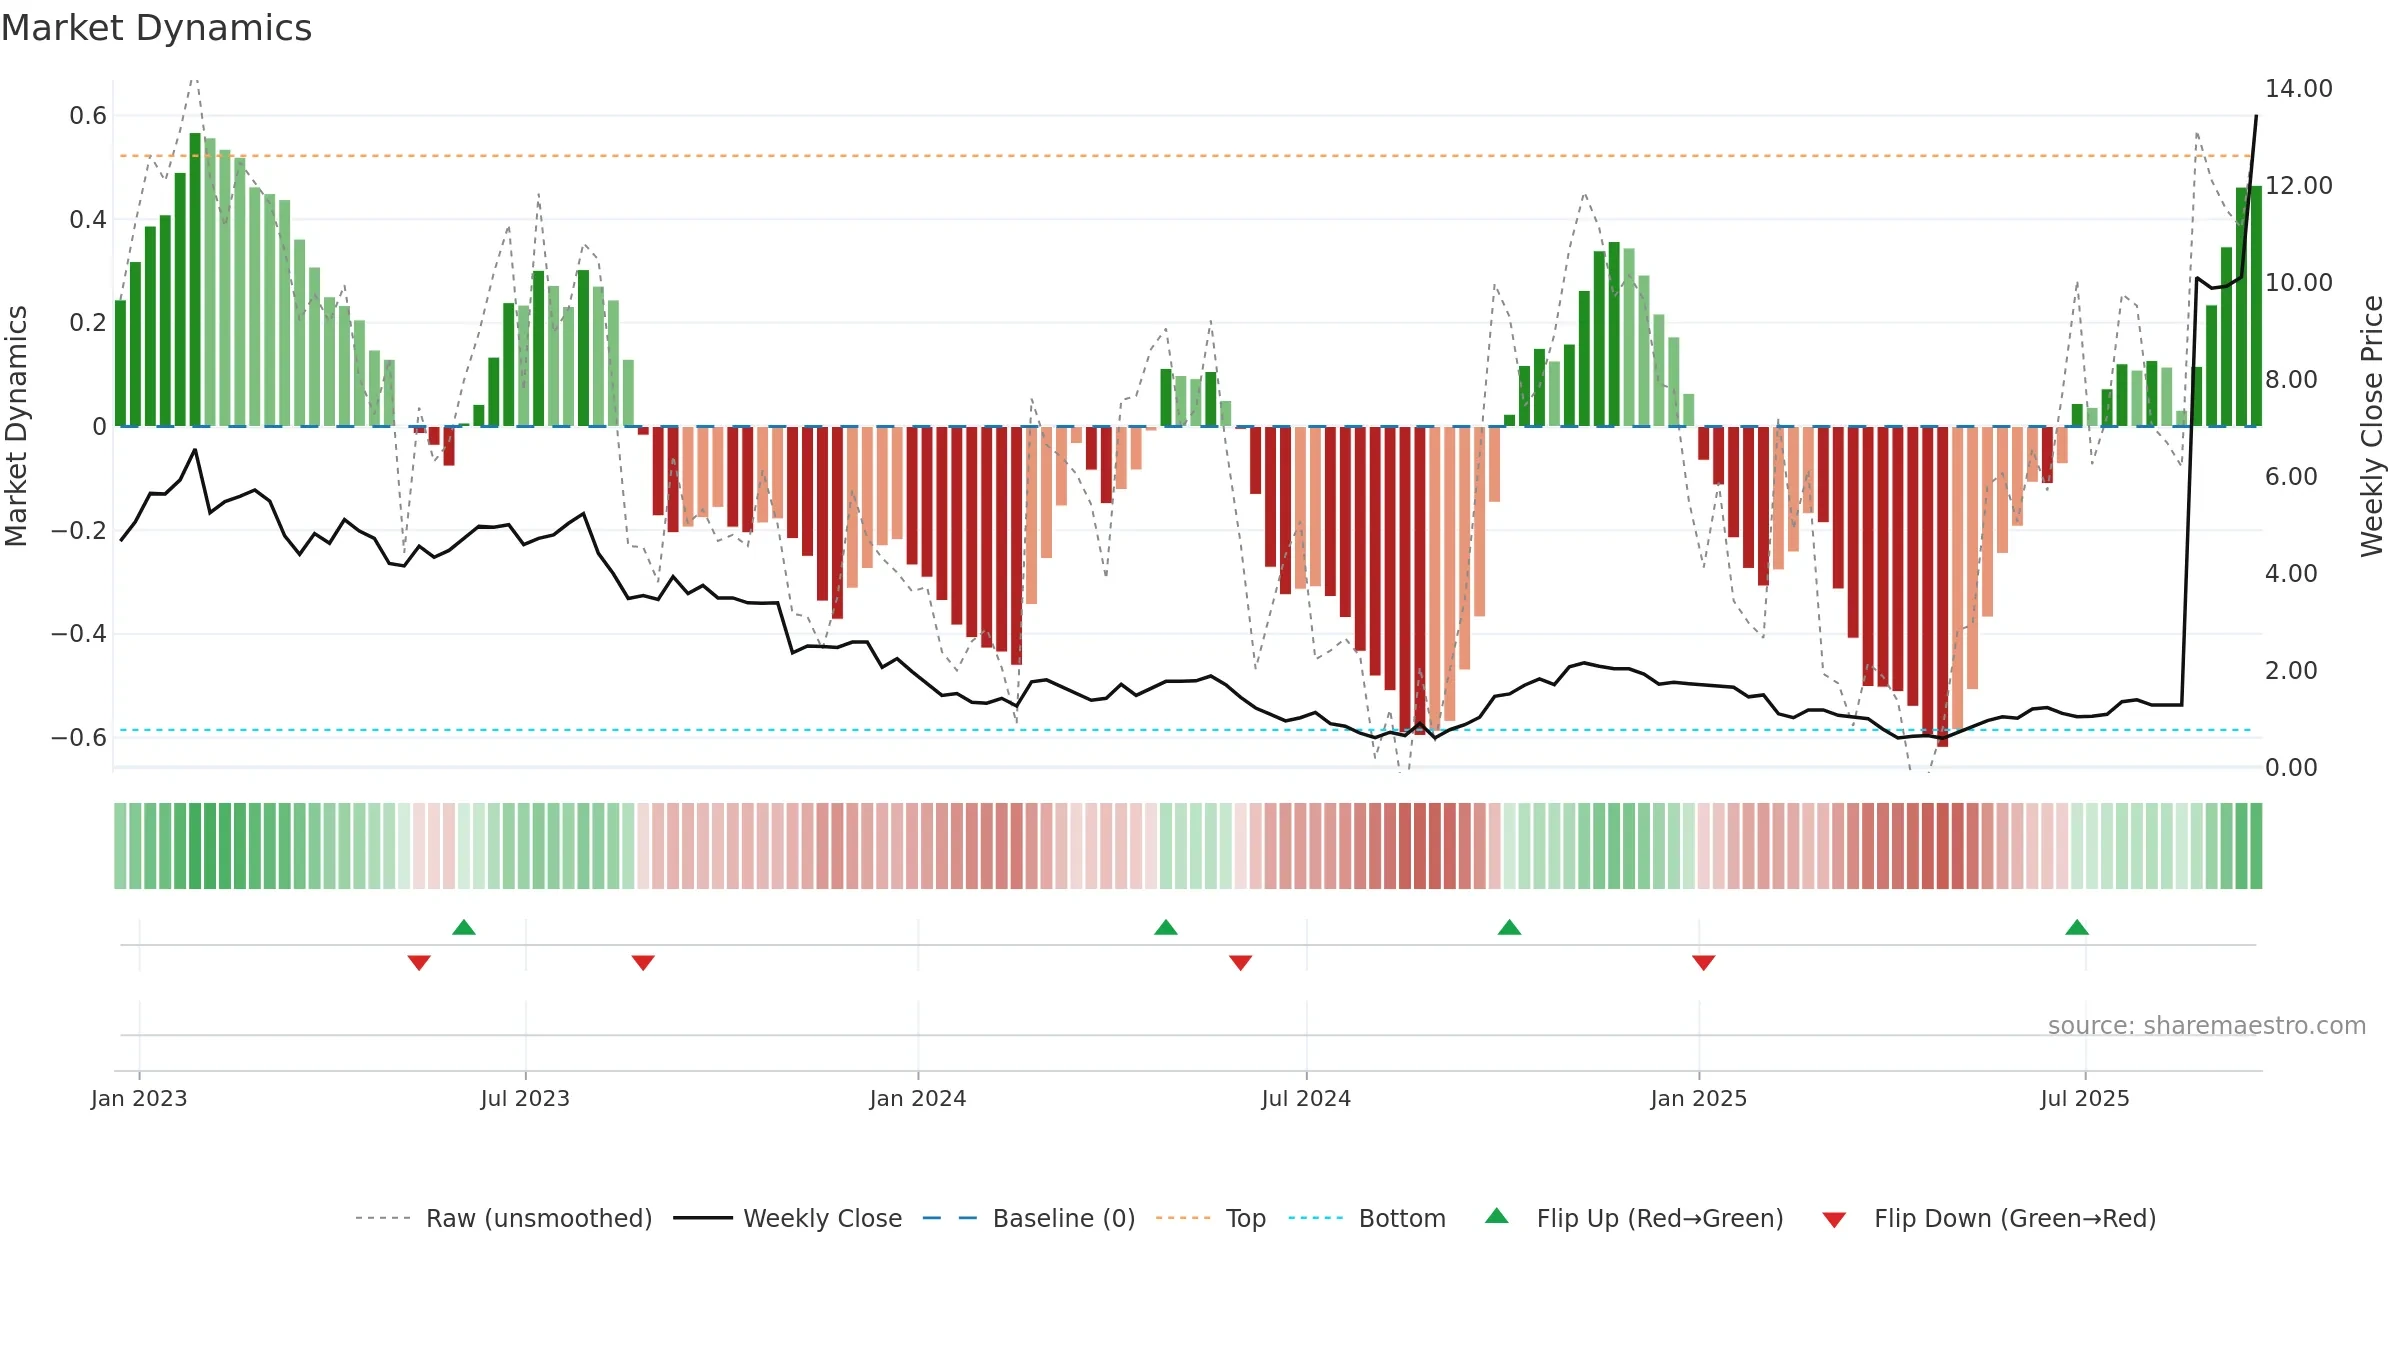Click the first red flip-down marker in May 2023
The image size is (2400, 1350).
[419, 962]
